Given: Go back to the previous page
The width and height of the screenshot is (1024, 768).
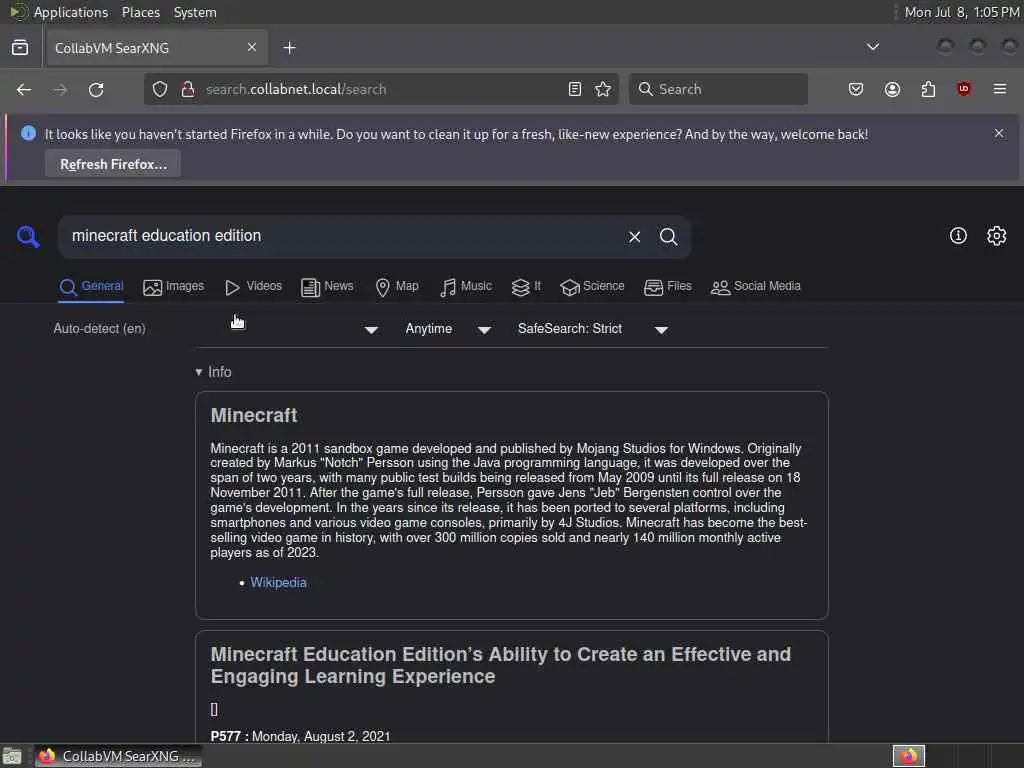Looking at the screenshot, I should (x=24, y=89).
